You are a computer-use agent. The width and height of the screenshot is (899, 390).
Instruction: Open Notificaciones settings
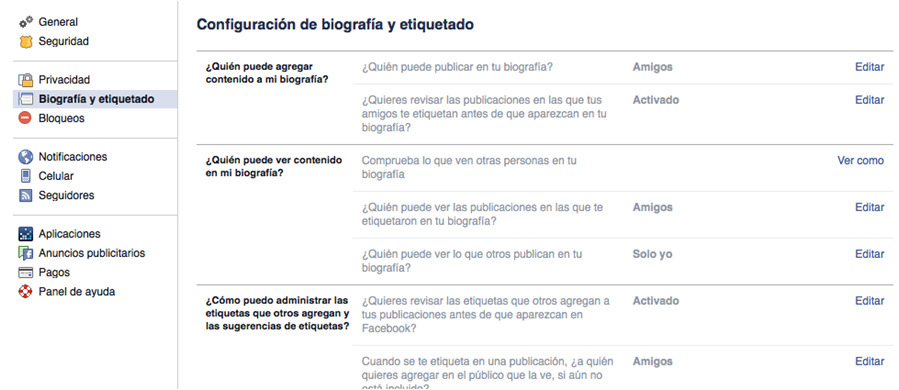73,157
